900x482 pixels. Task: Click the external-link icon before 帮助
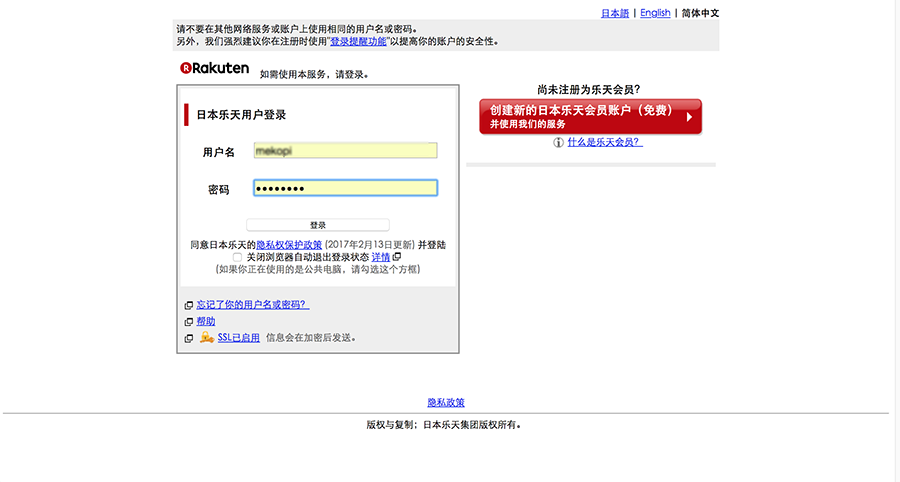click(188, 322)
